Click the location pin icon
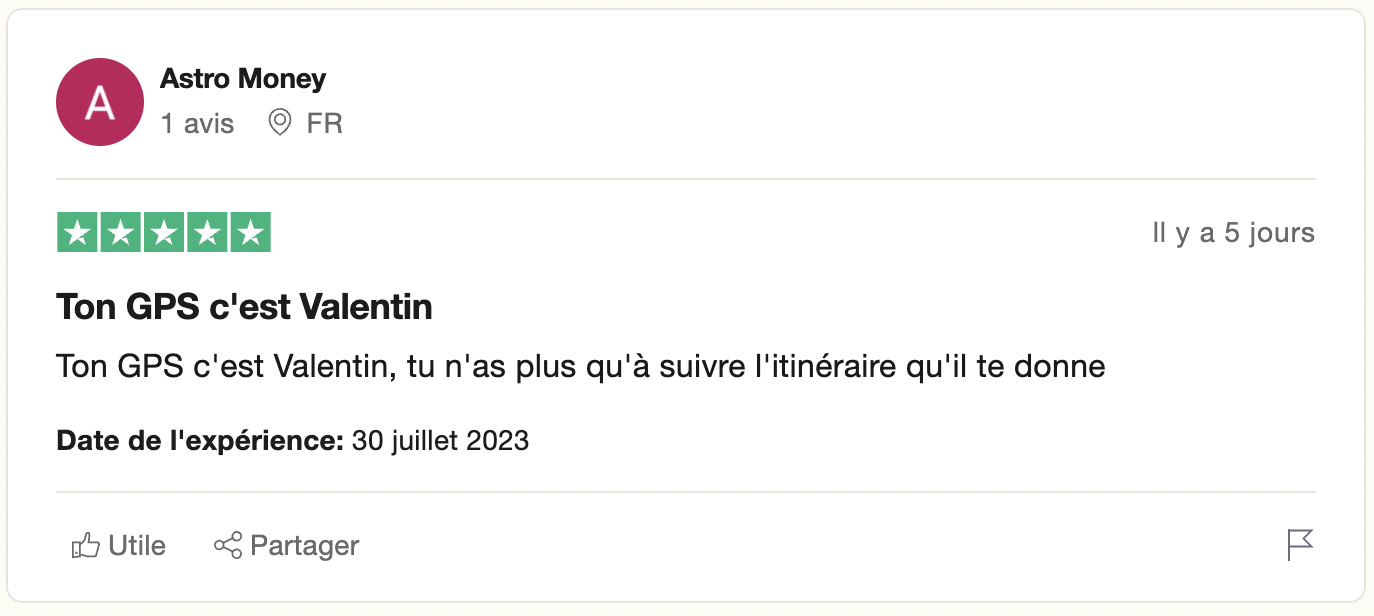 click(x=280, y=123)
